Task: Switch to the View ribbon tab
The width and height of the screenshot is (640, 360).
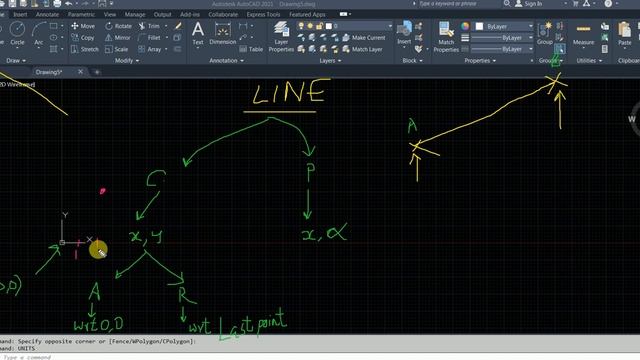Action: tap(110, 14)
